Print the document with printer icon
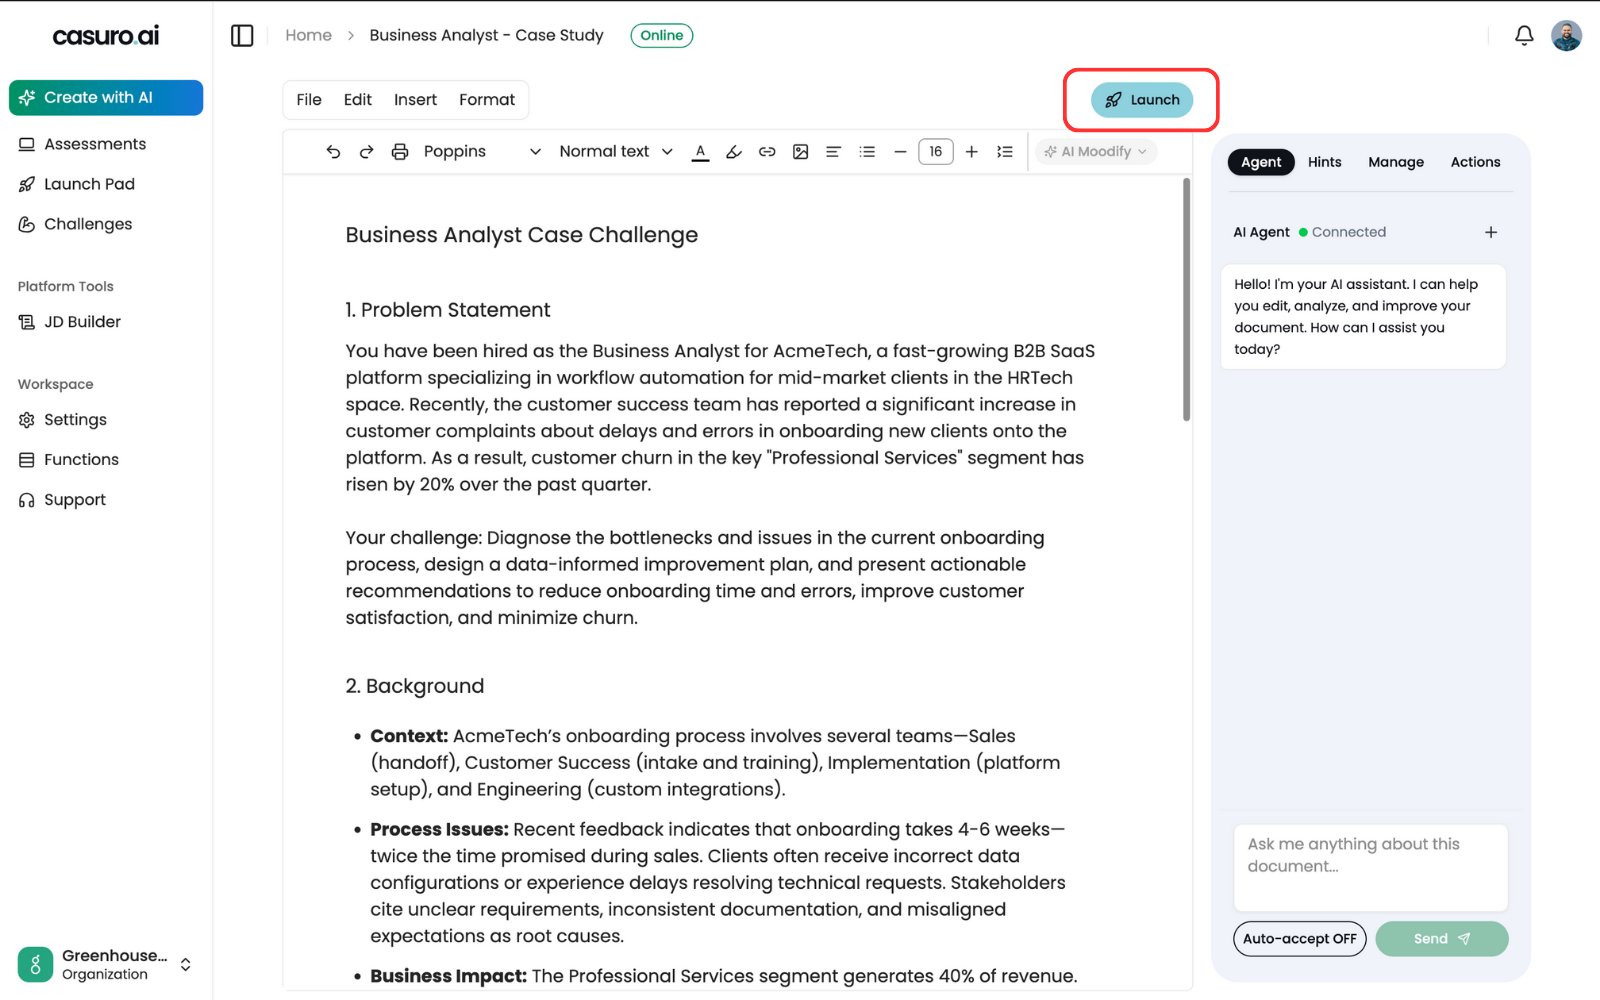This screenshot has width=1600, height=1000. (400, 152)
